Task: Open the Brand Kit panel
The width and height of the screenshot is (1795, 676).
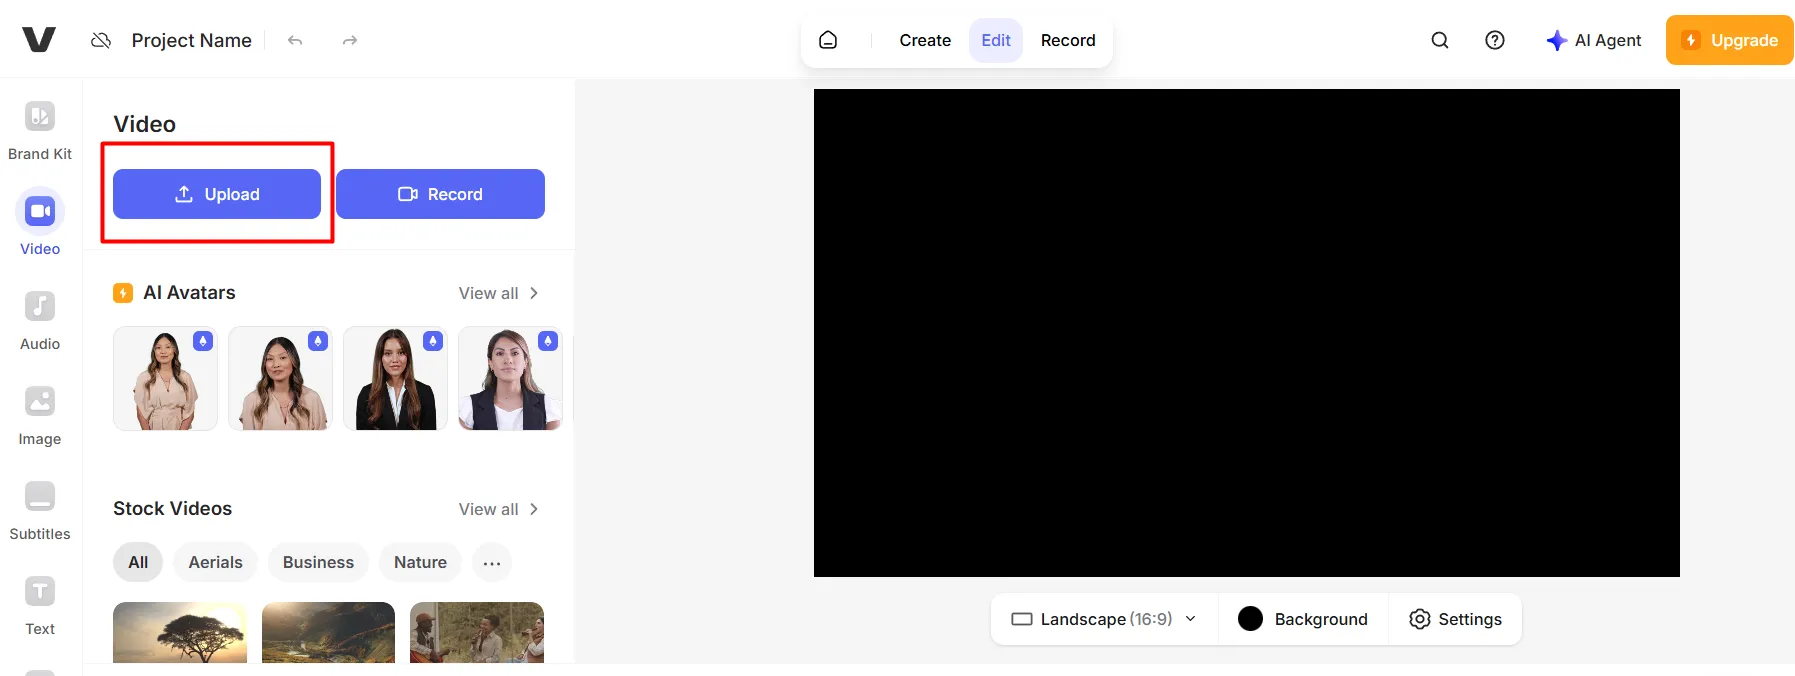Action: (x=40, y=117)
